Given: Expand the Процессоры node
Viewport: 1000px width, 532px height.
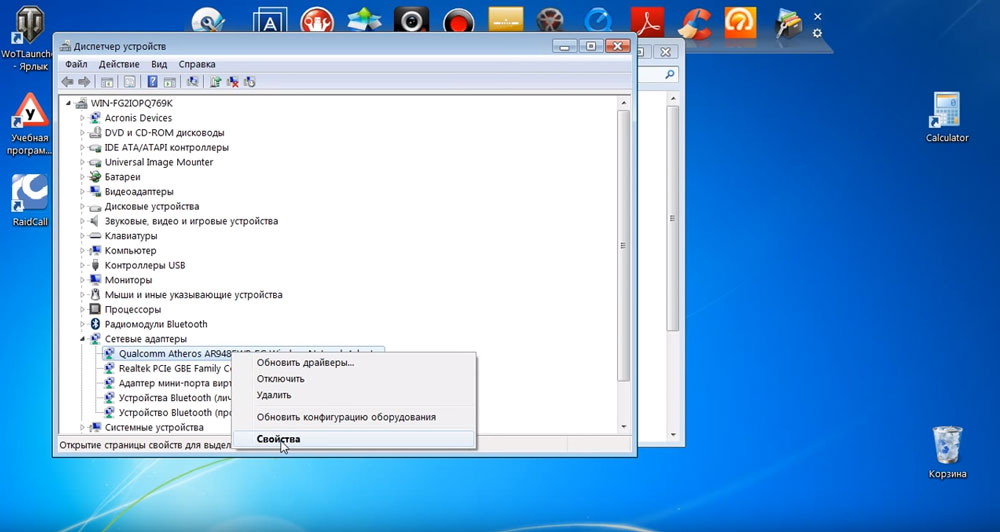Looking at the screenshot, I should coord(83,309).
